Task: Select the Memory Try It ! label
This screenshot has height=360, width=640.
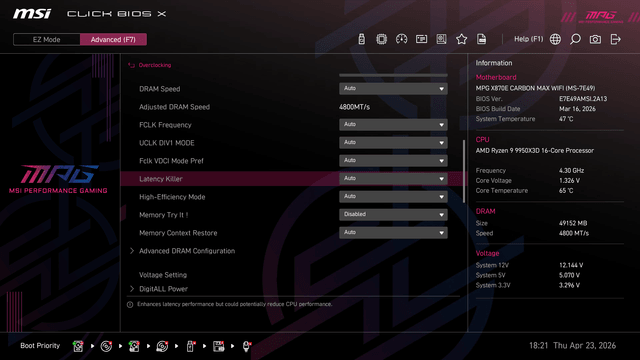Action: (x=164, y=215)
